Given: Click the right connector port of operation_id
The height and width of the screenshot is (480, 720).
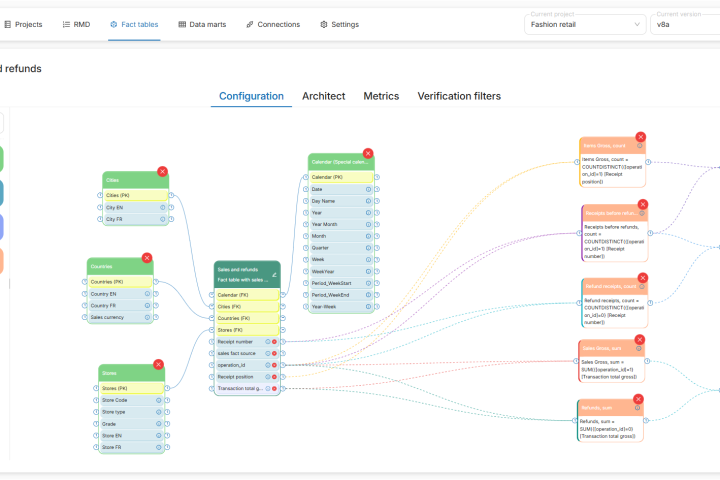Looking at the screenshot, I should (283, 365).
